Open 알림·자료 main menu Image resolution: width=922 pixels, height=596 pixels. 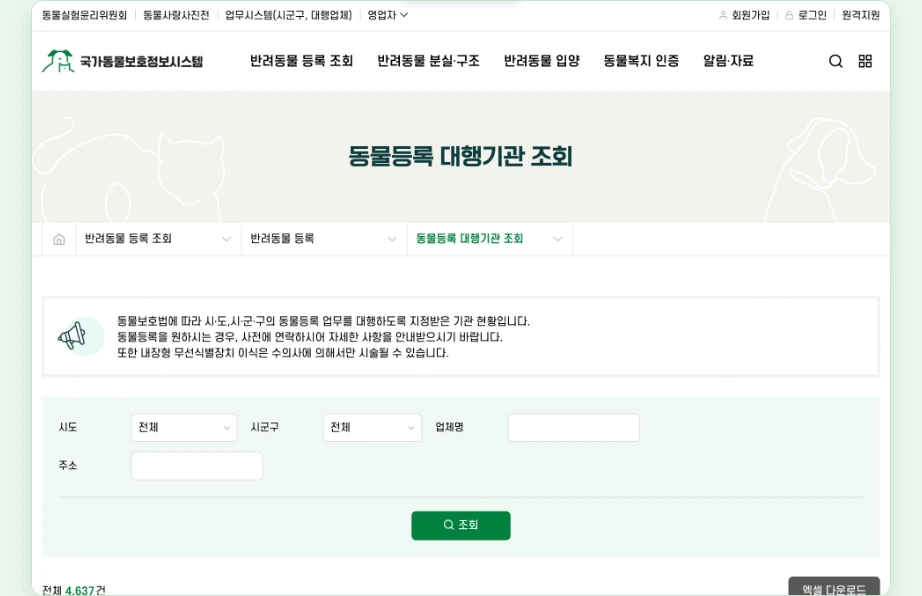point(728,61)
